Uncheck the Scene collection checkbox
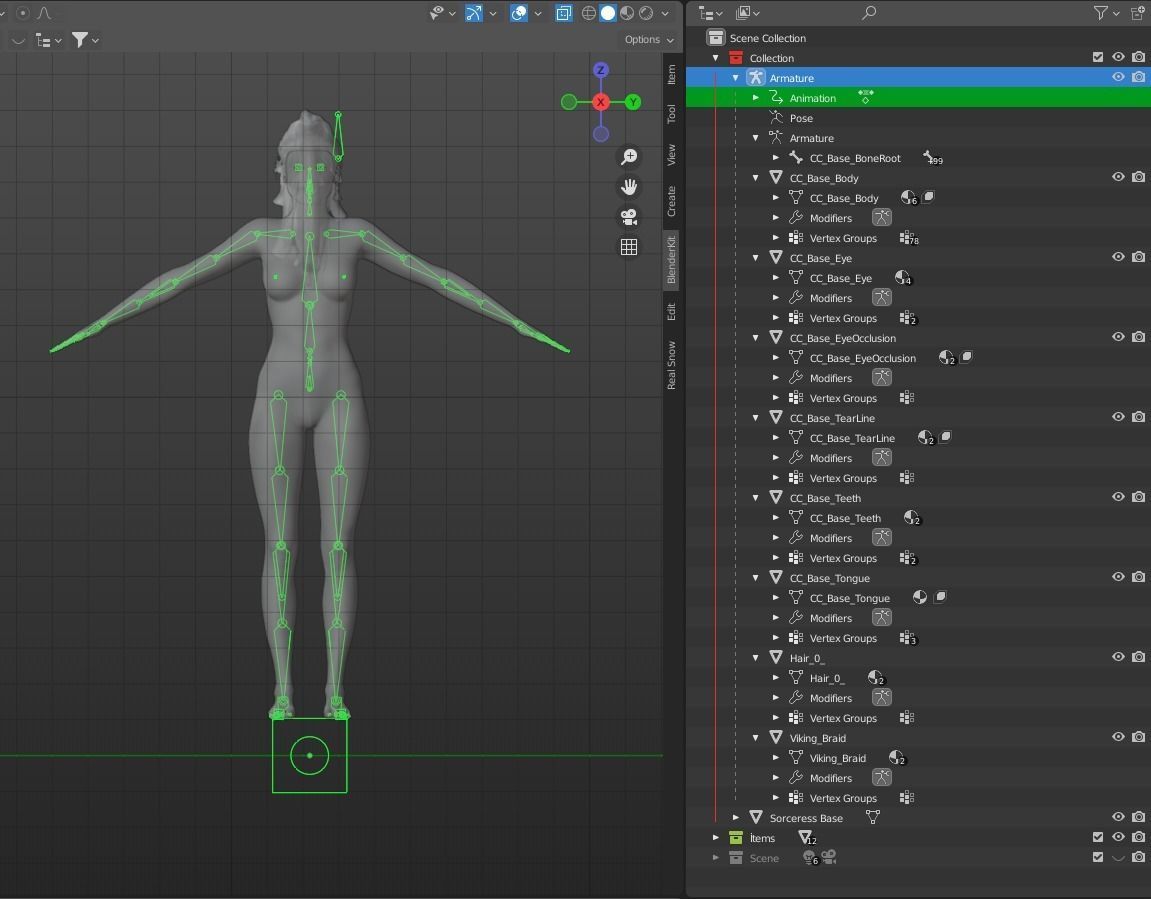The width and height of the screenshot is (1151, 899). click(1097, 856)
